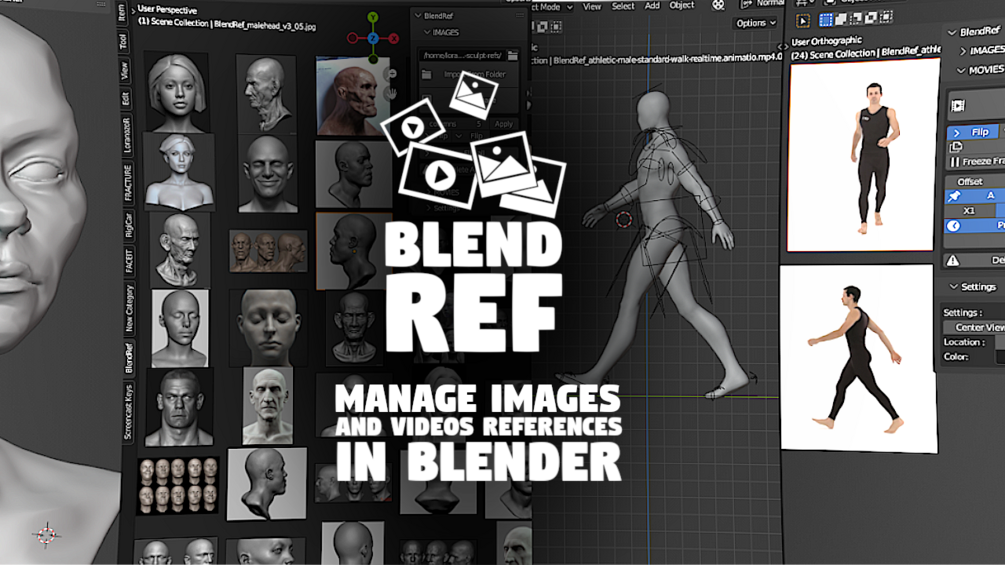Switch to the Tool sidebar tab
This screenshot has width=1005, height=565.
coord(123,41)
